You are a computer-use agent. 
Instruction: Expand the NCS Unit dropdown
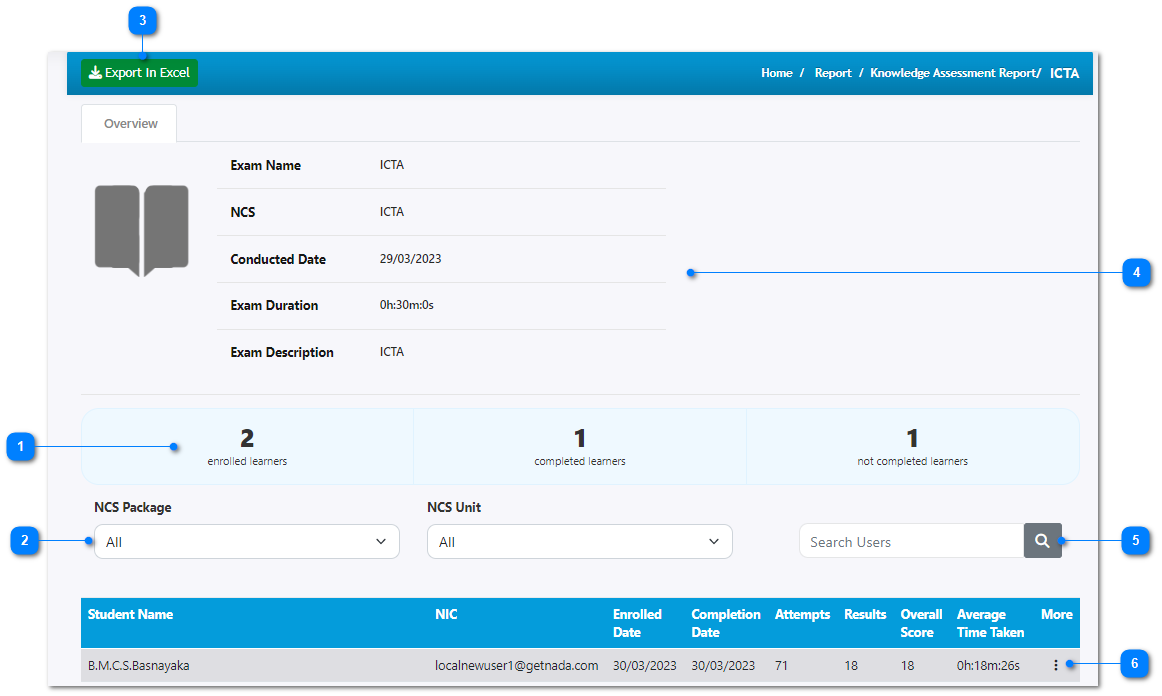click(x=579, y=541)
